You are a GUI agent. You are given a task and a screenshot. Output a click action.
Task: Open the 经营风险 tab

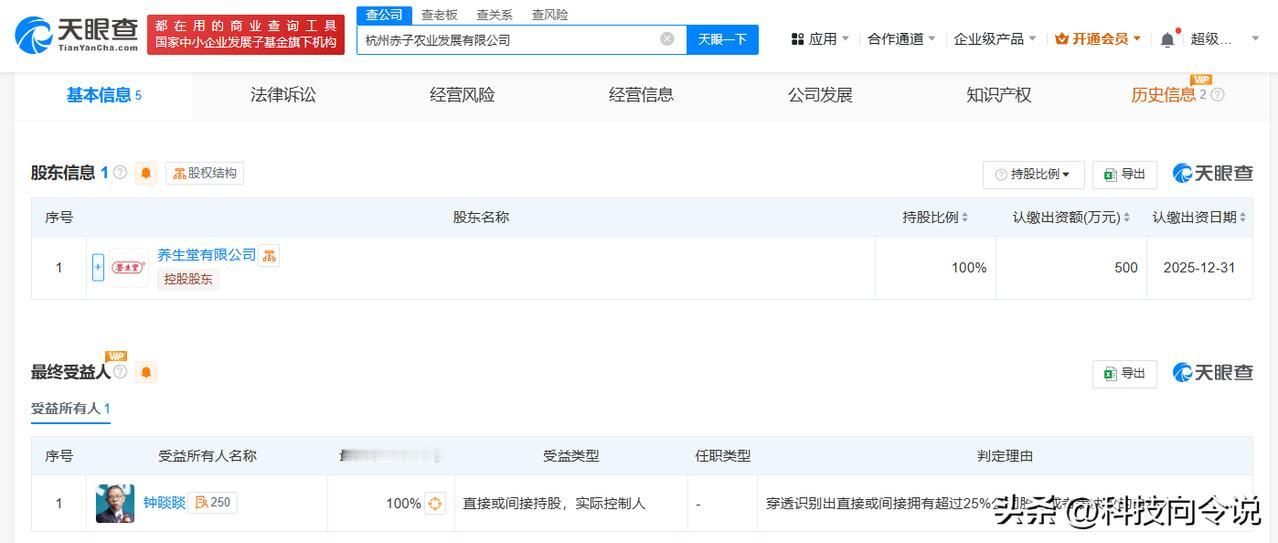click(462, 95)
